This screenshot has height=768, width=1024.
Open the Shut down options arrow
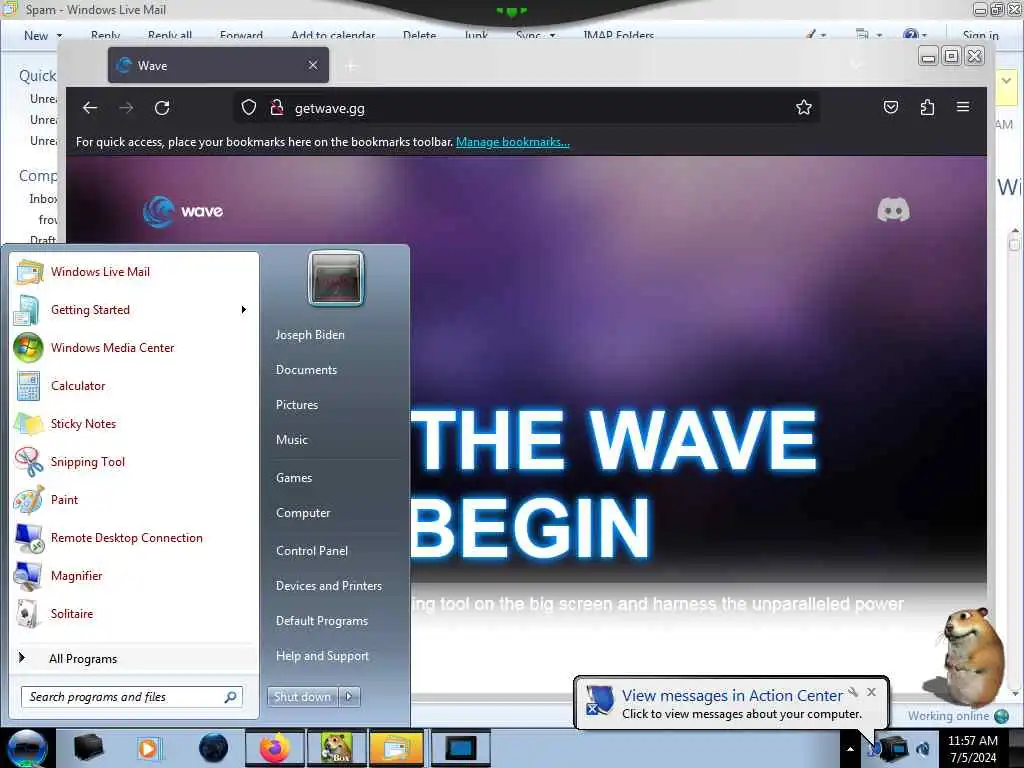pos(349,697)
